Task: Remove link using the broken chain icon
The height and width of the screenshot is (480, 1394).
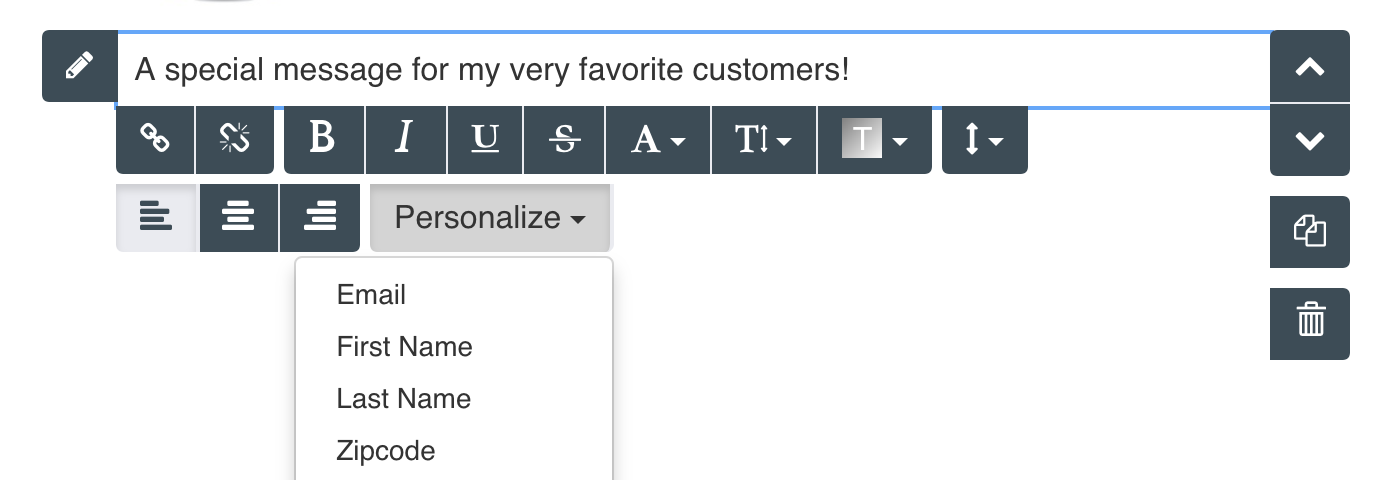Action: [x=235, y=140]
